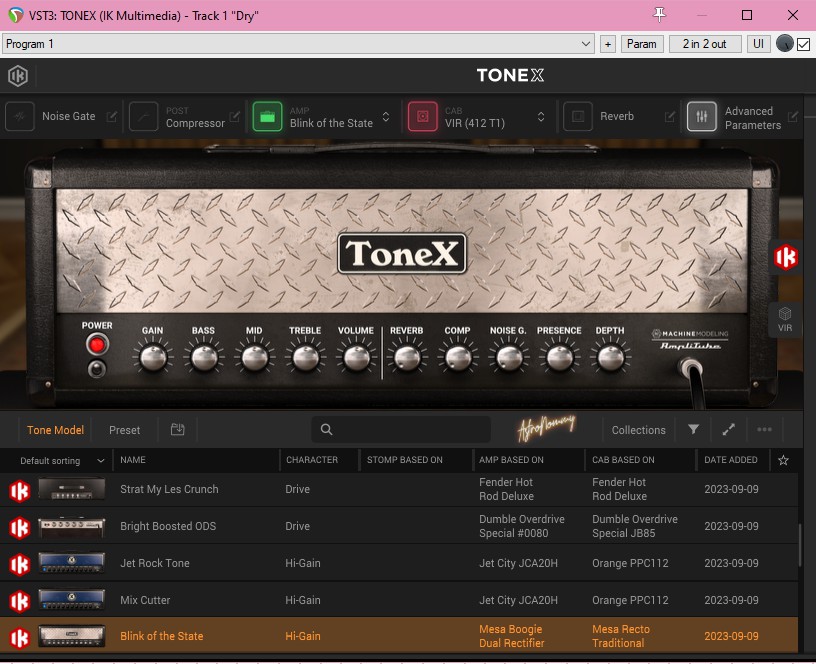Click the plus button next to Program
The image size is (816, 664).
point(608,44)
